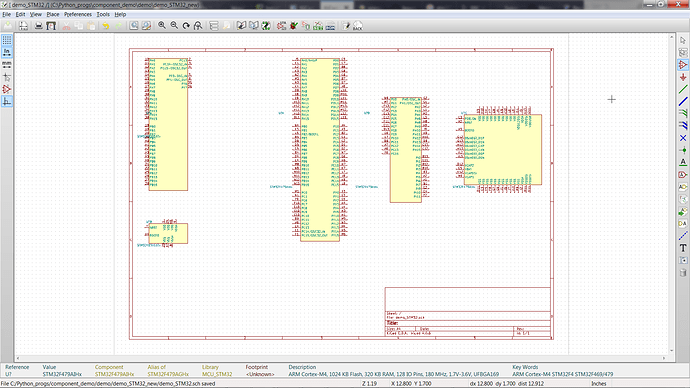Select the Delete item trash tool

683,273
